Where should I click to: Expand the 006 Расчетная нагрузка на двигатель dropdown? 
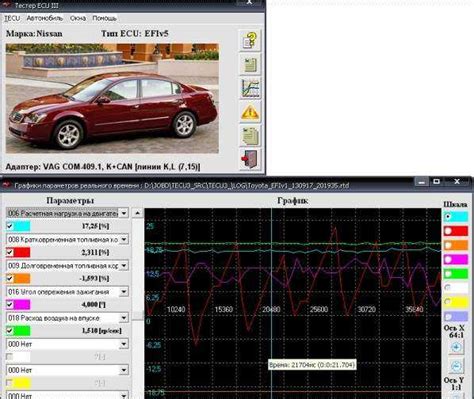[124, 213]
